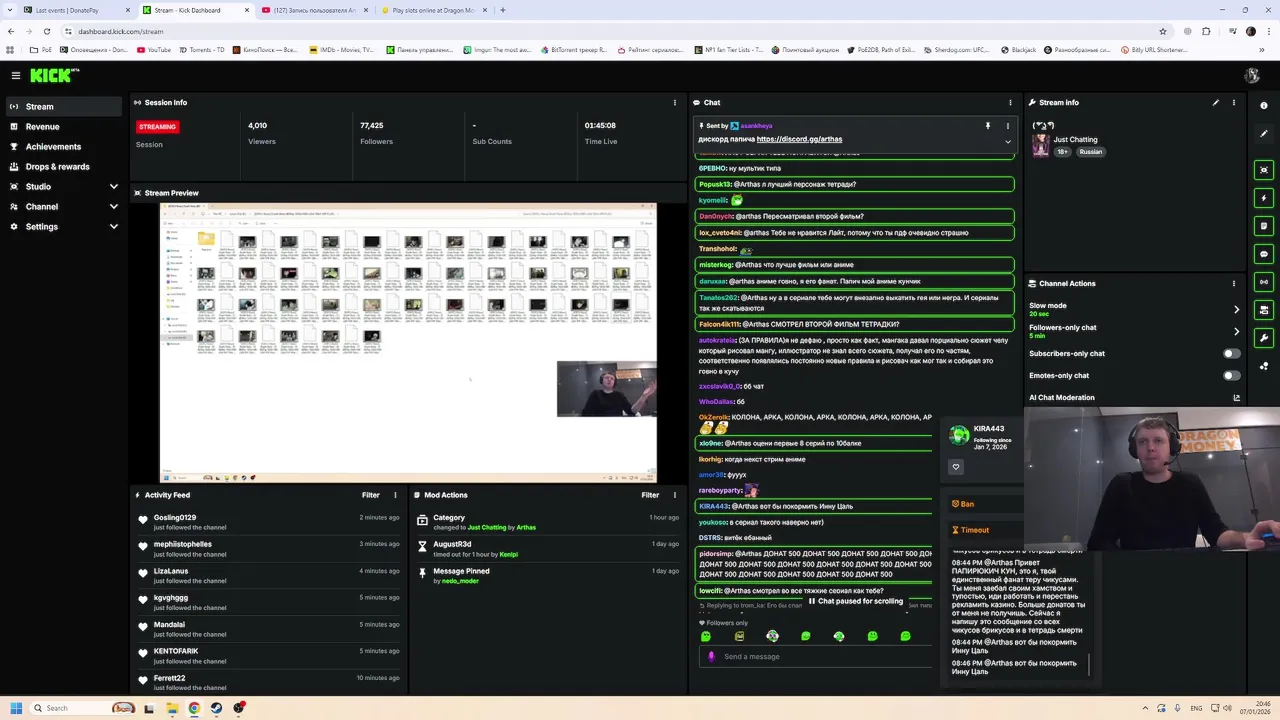Edit stream info with the pencil icon

pos(1216,102)
